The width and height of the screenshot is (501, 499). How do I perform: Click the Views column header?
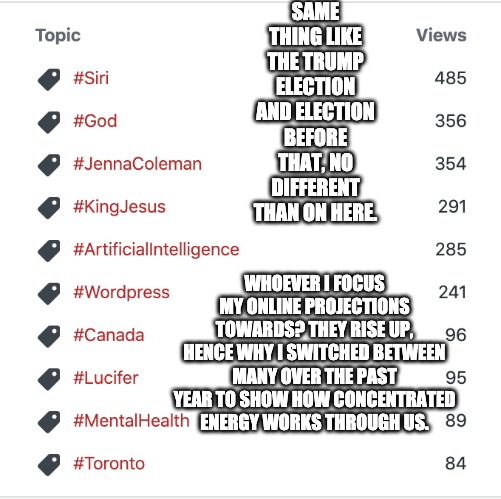(441, 35)
